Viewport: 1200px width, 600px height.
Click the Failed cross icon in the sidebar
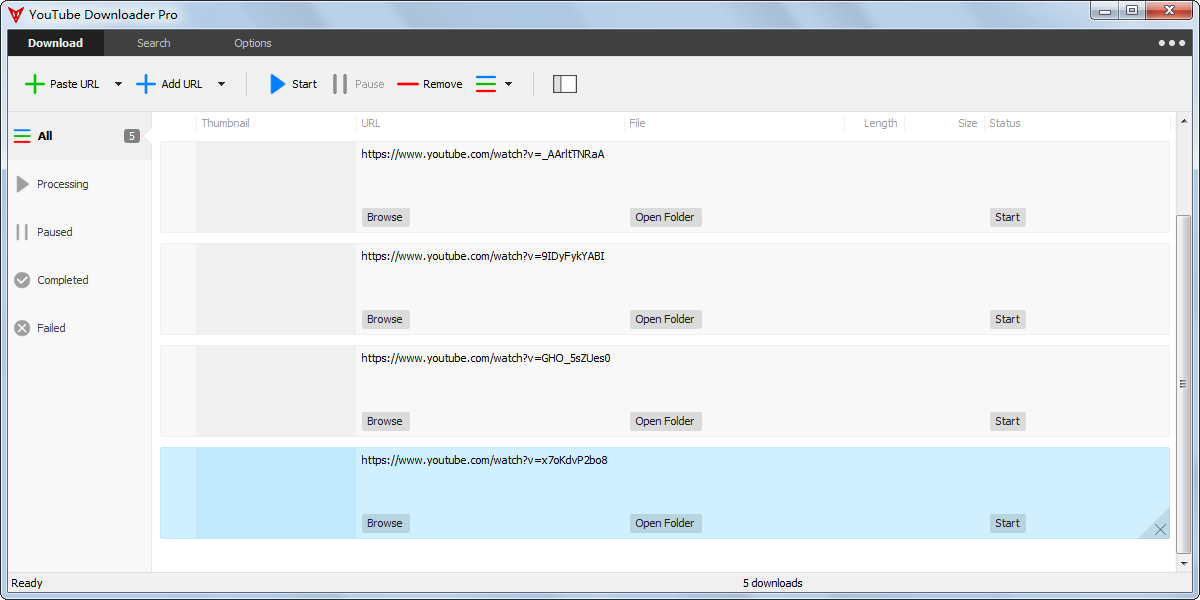(x=22, y=328)
